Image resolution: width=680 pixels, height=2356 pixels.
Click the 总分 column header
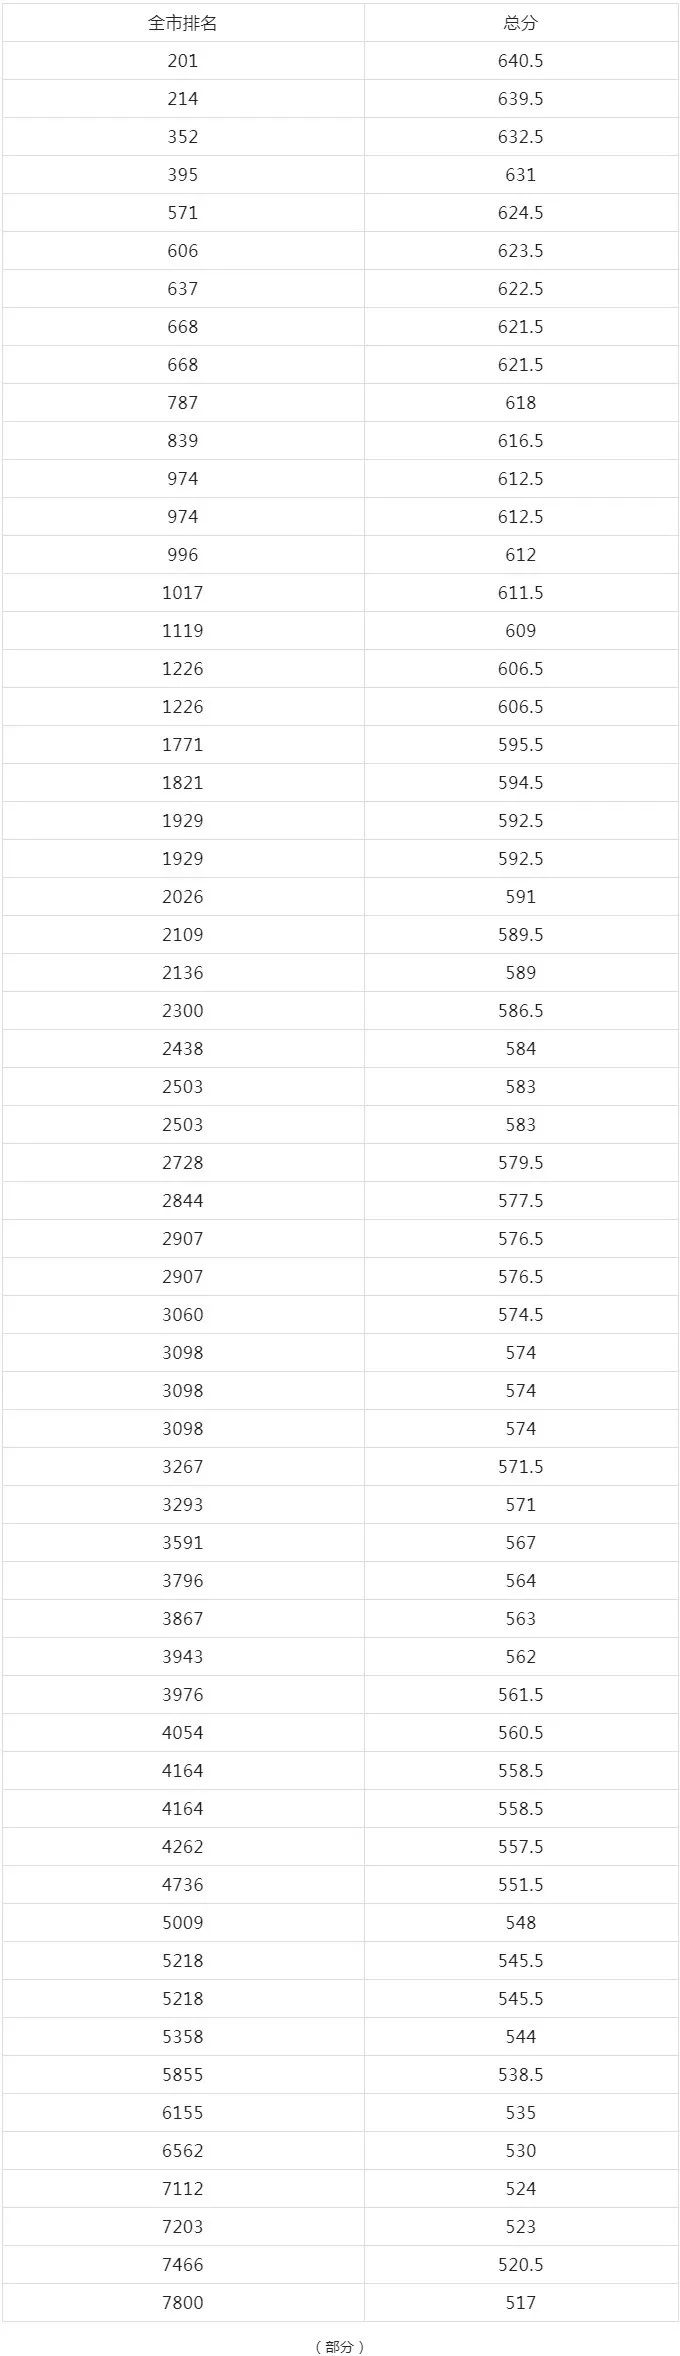(520, 23)
